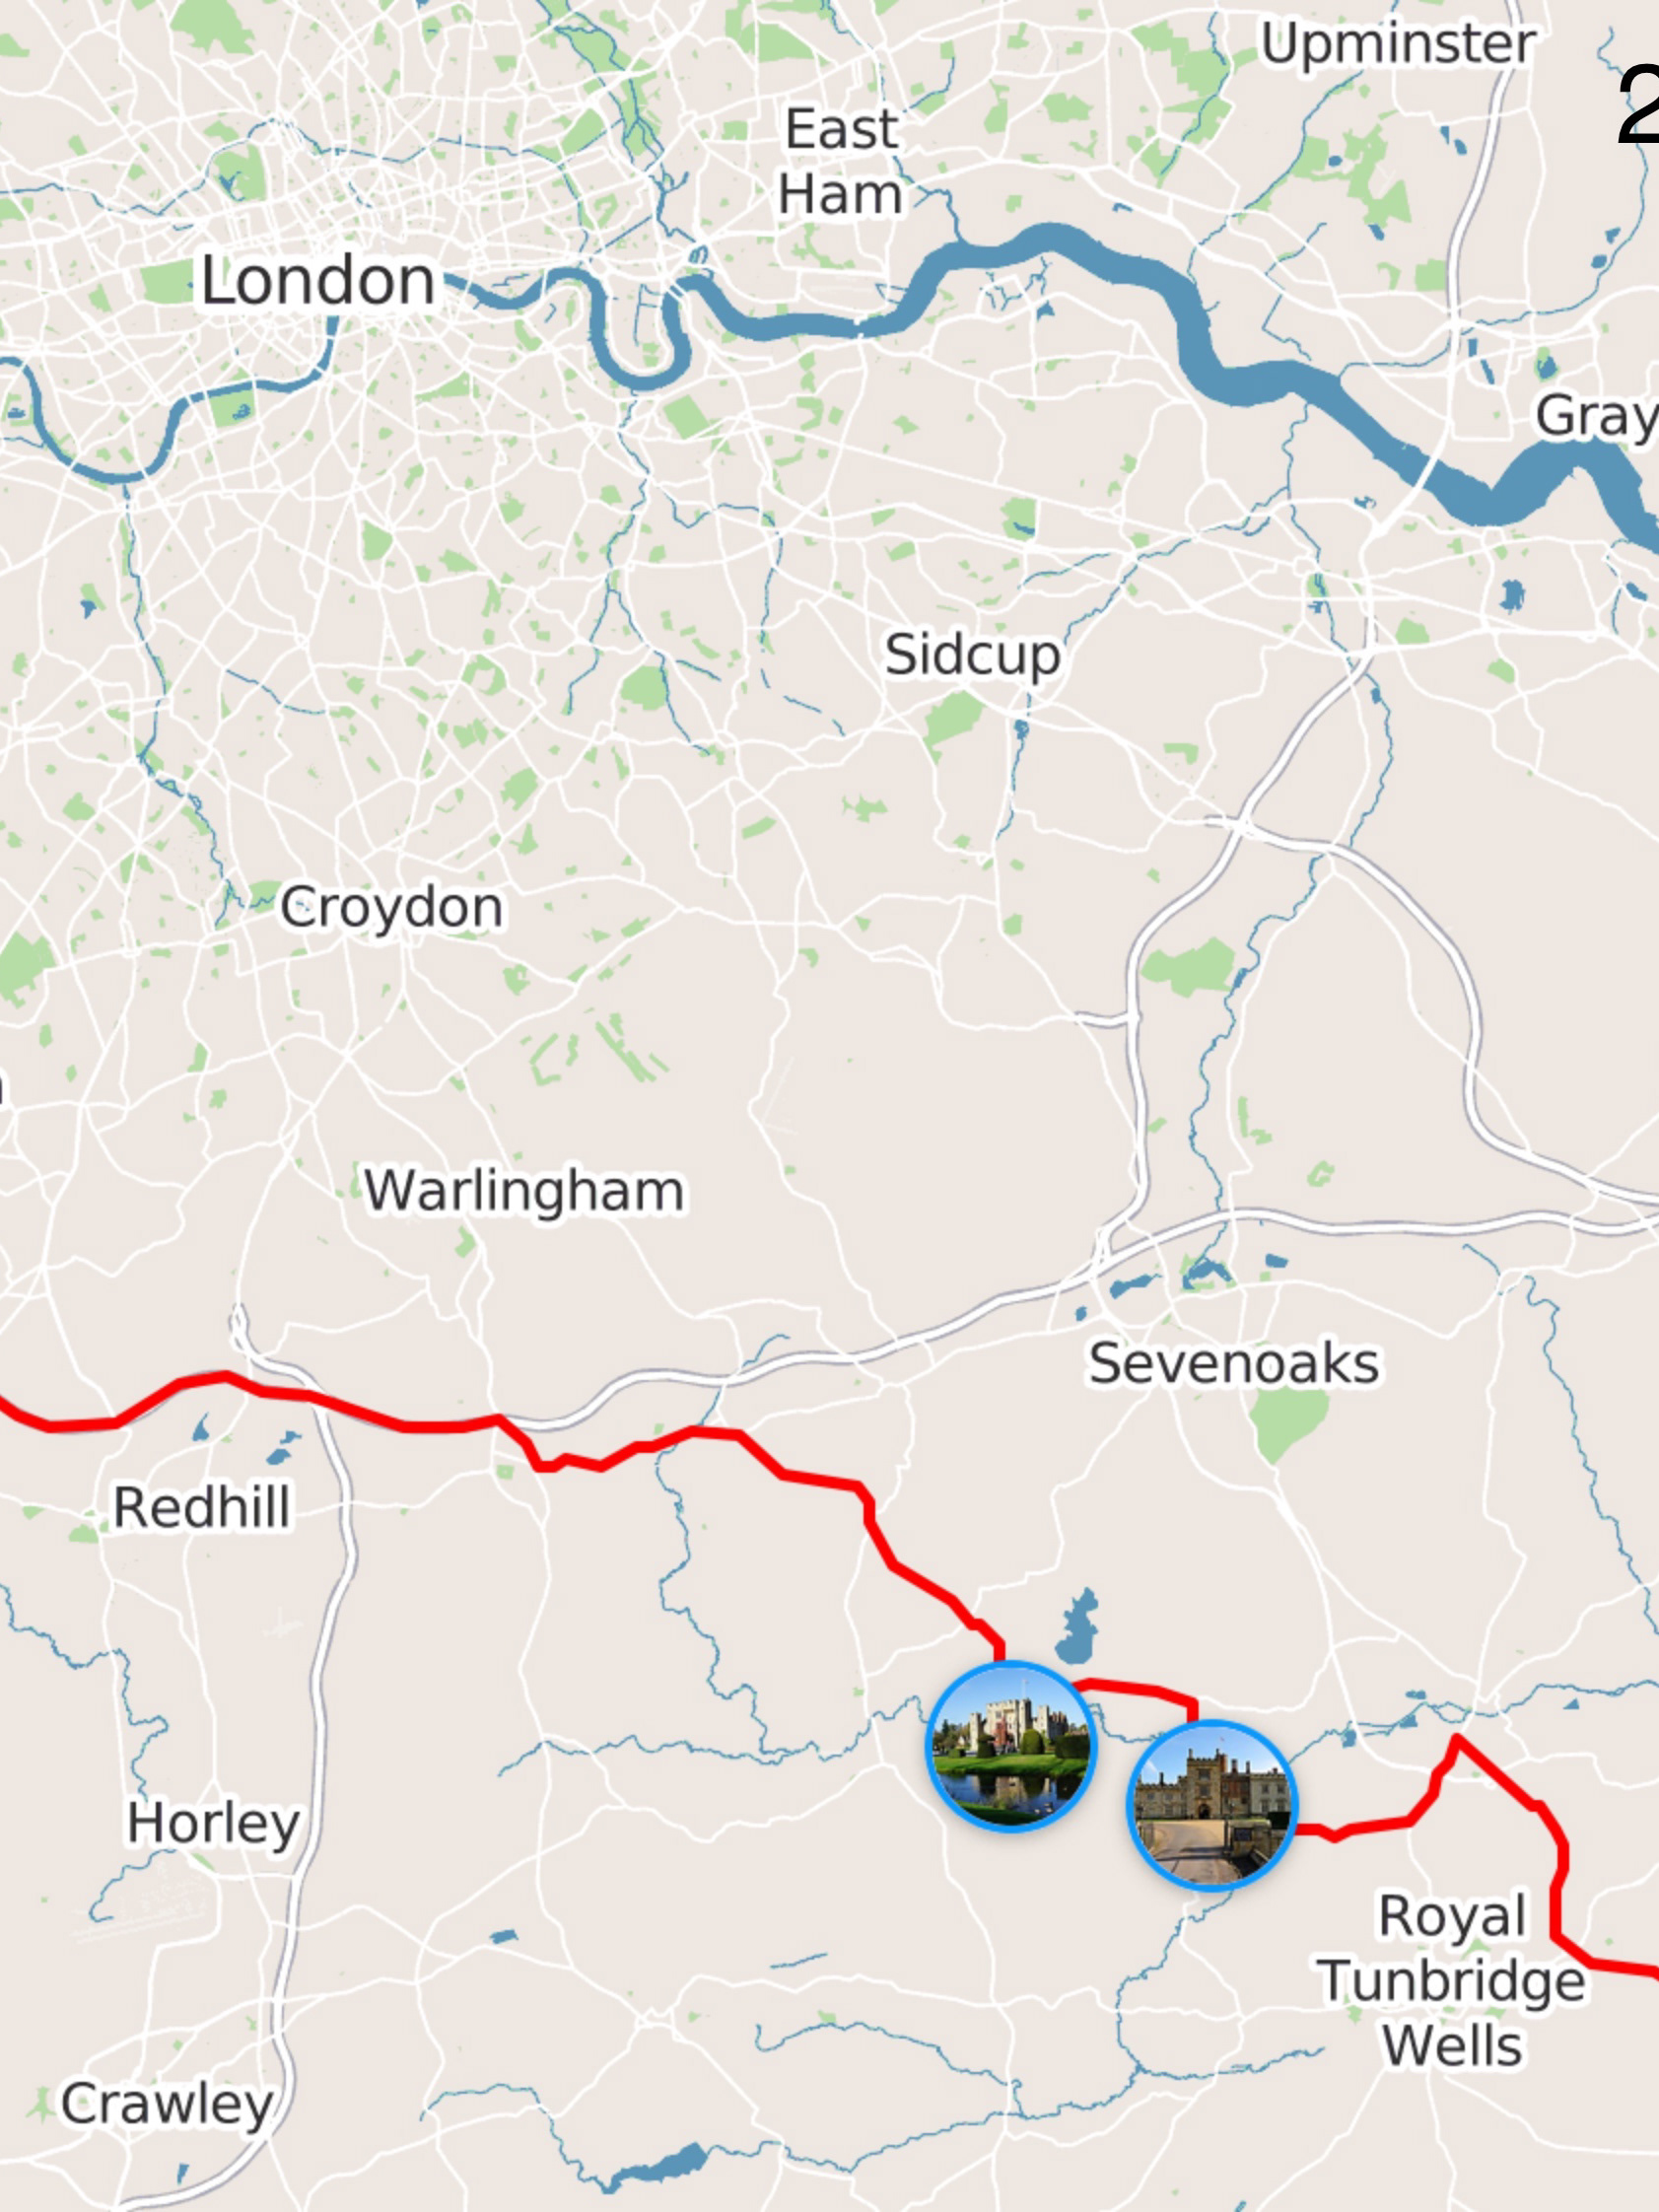Click the large black numeral at top right
Screen dimensions: 1659x2212
click(x=1637, y=105)
